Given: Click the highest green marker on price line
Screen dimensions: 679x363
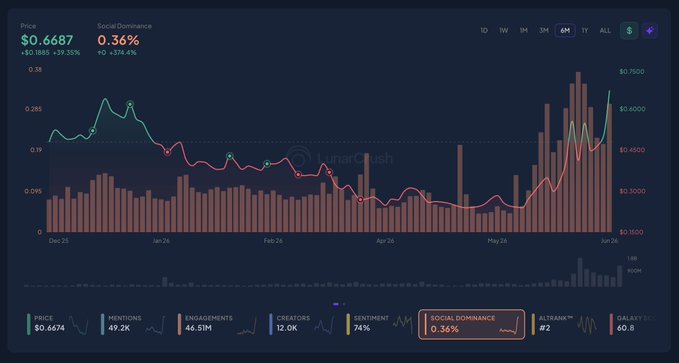Looking at the screenshot, I should (x=130, y=104).
